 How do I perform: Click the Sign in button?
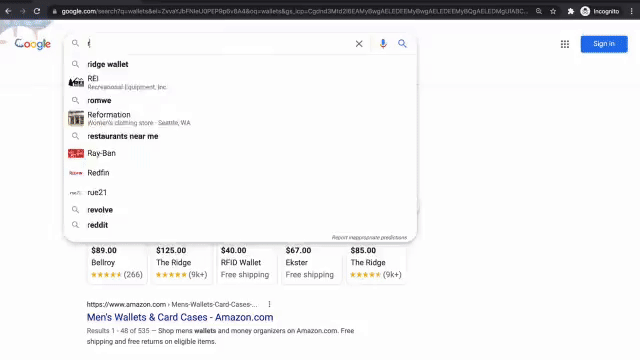point(604,44)
